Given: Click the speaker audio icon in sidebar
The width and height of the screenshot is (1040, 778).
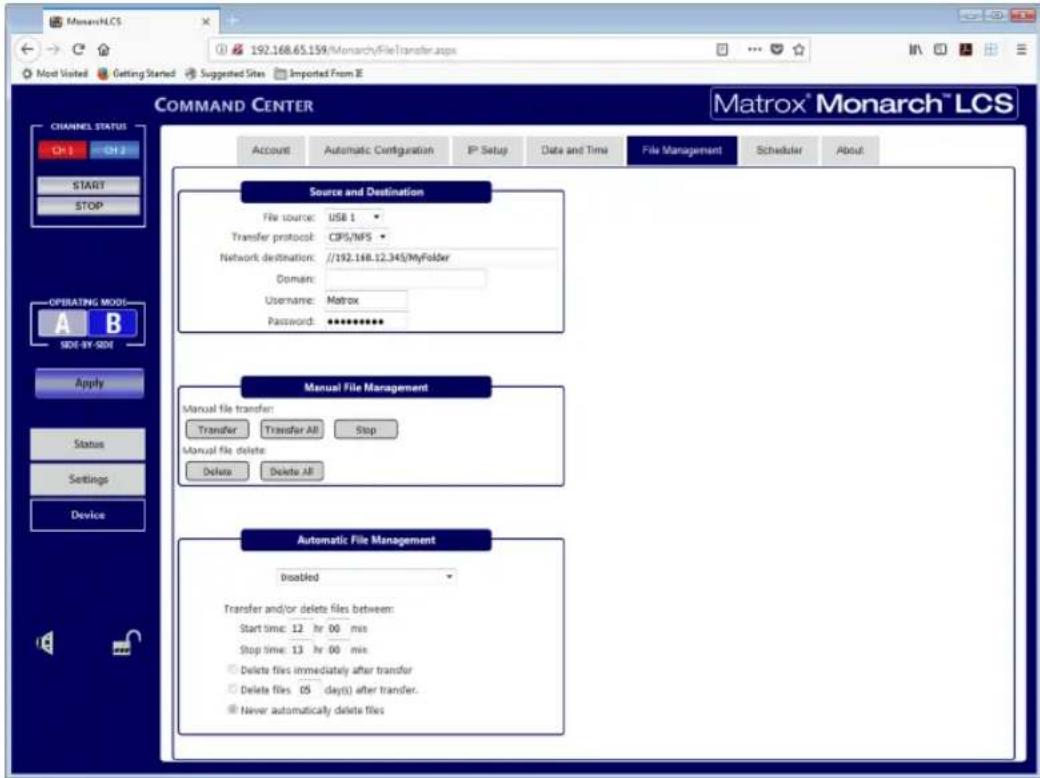Looking at the screenshot, I should [x=45, y=643].
